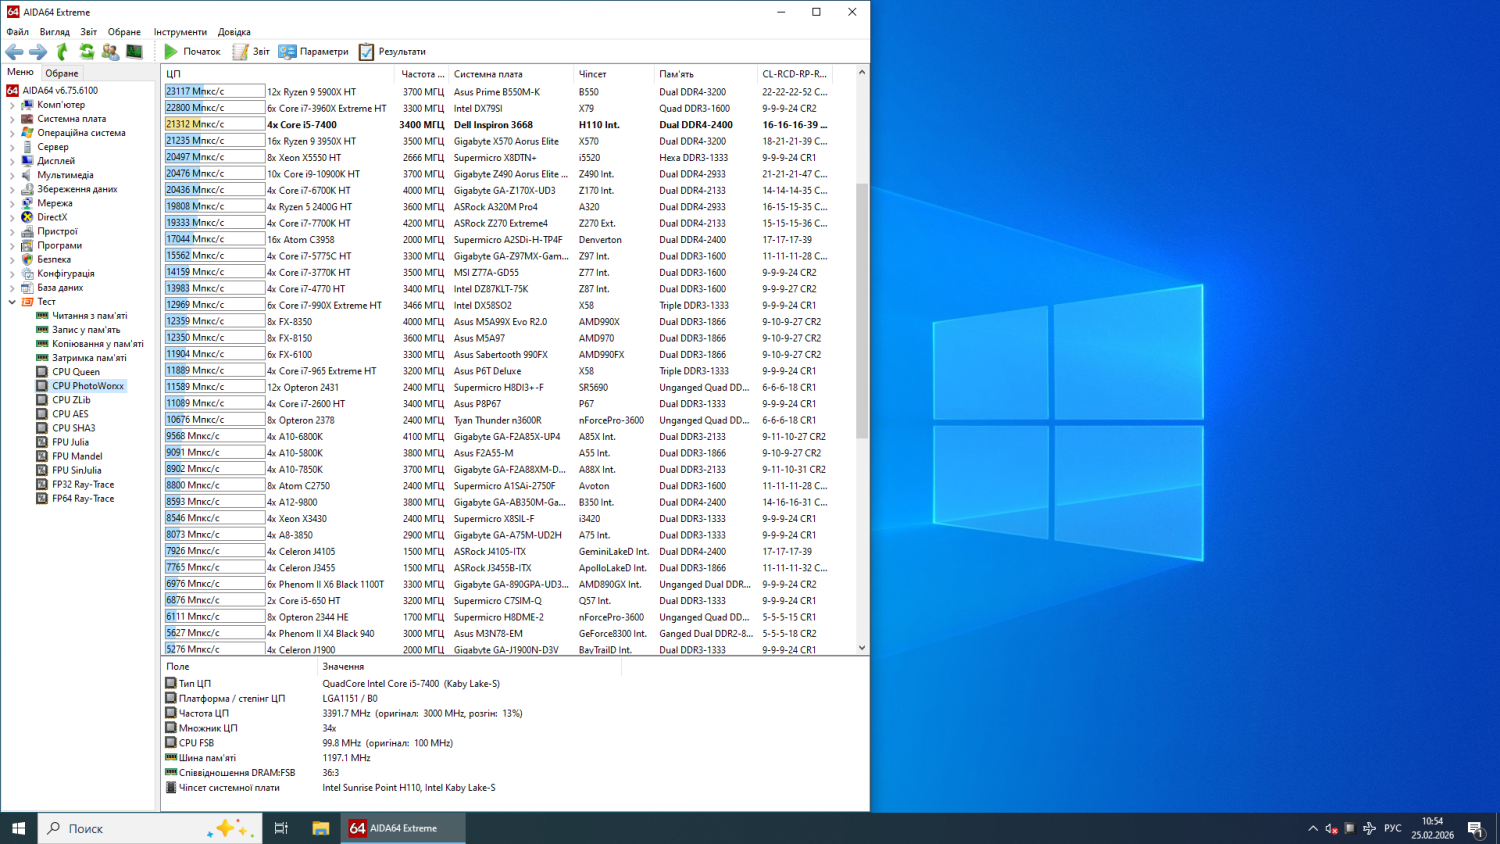Screen dimensions: 1500x844
Task: Open the users icon in the toolbar
Action: click(x=110, y=51)
